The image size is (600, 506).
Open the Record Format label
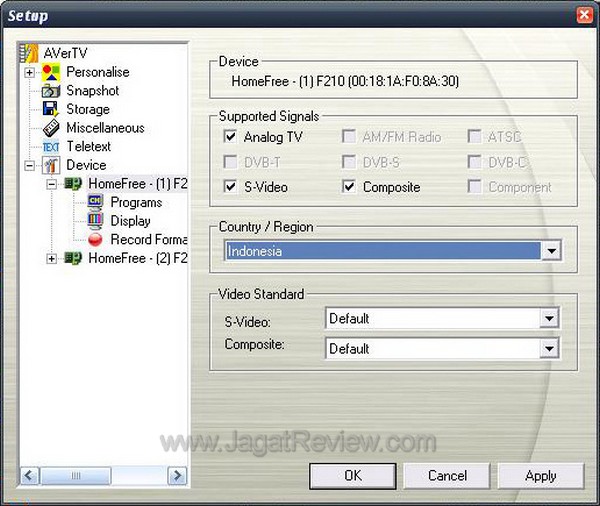[149, 240]
